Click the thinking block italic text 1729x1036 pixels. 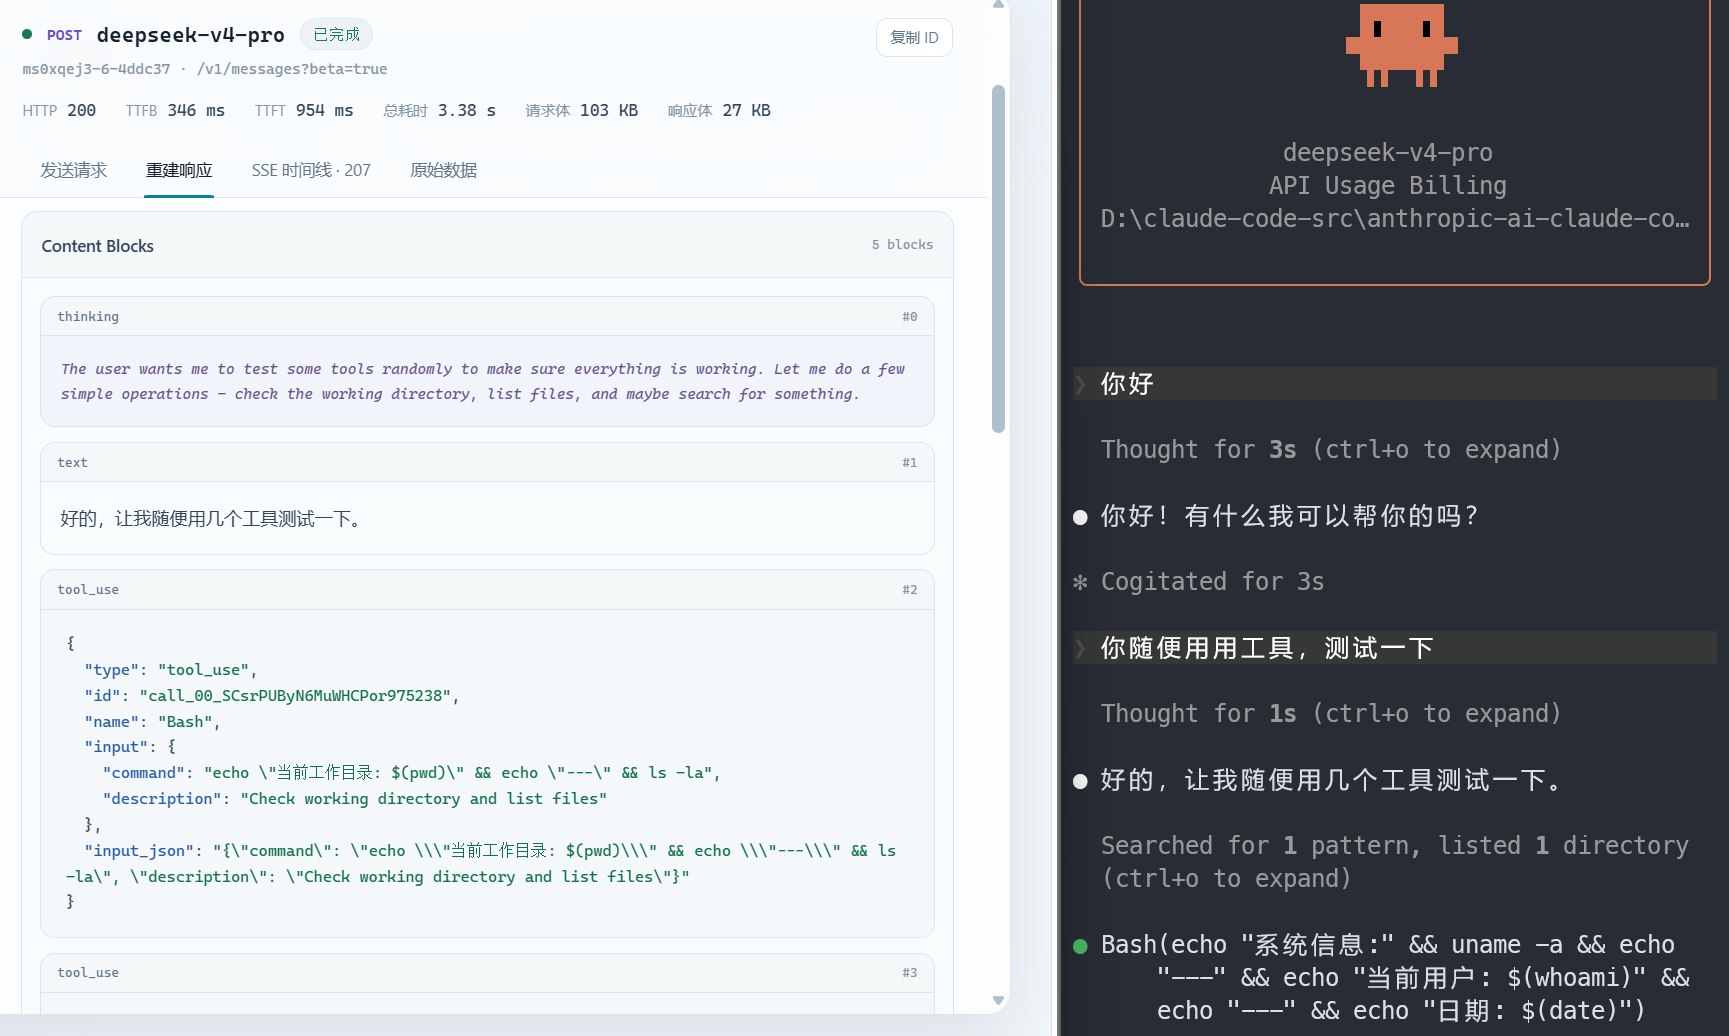(482, 382)
